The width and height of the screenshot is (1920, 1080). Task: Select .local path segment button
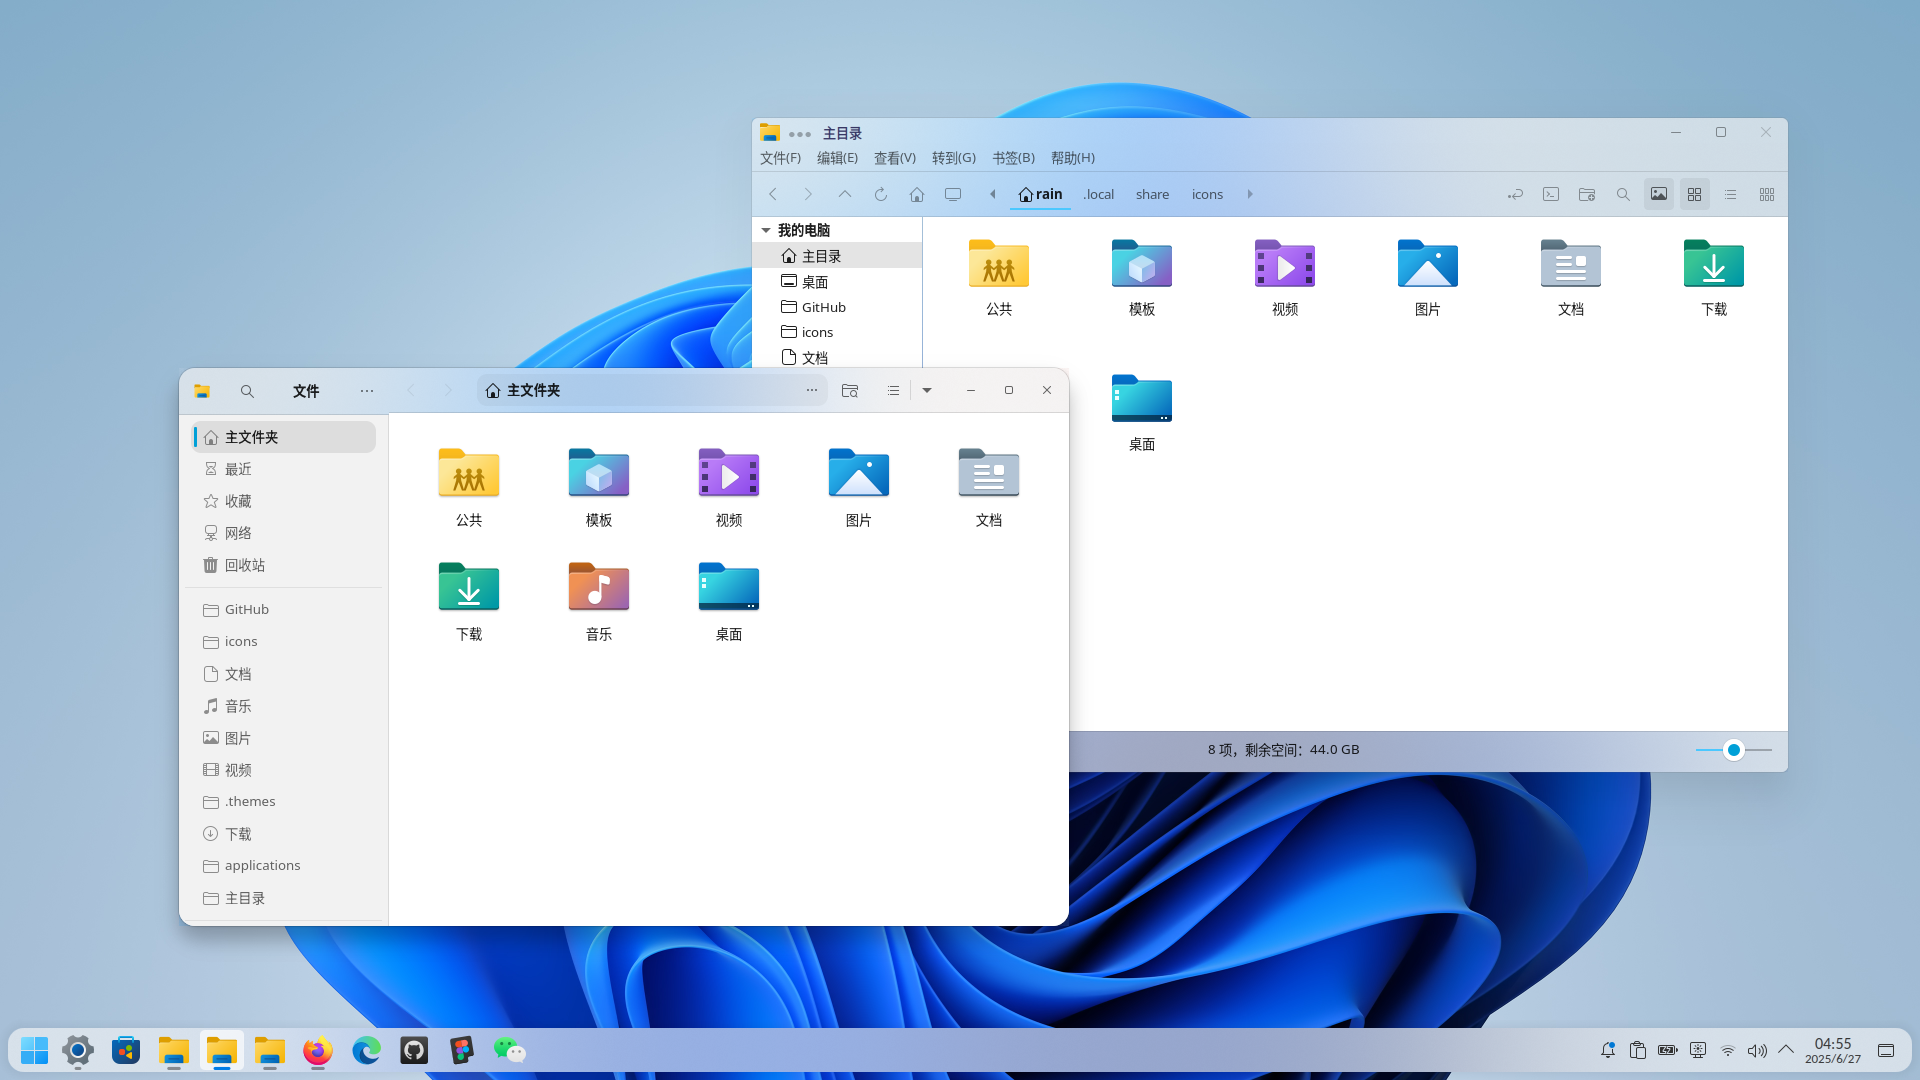(1098, 194)
